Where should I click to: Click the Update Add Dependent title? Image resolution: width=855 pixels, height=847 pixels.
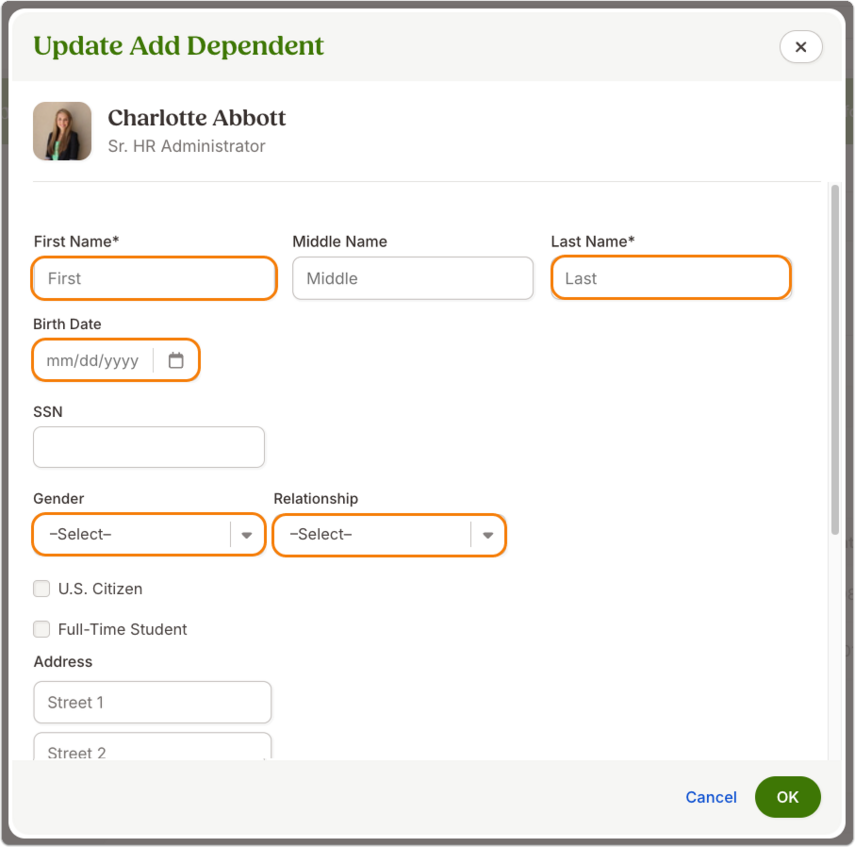(x=179, y=46)
